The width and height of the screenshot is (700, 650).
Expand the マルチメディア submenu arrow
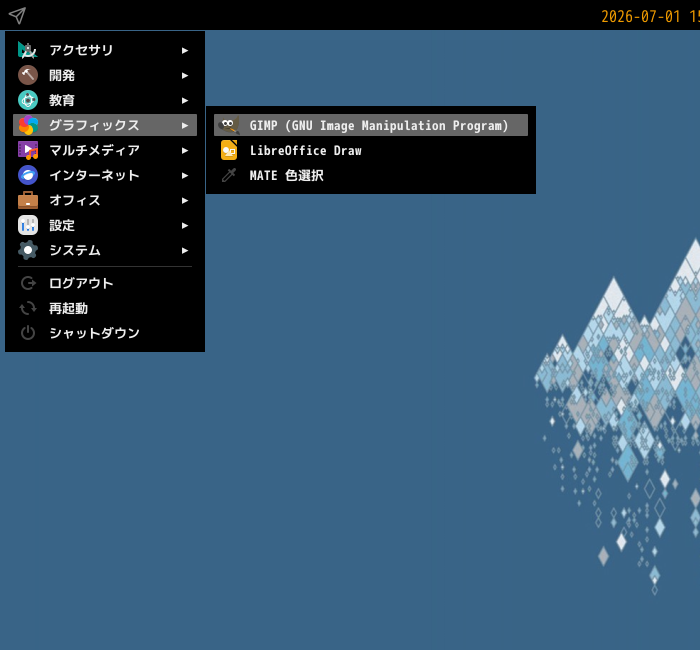pos(185,150)
